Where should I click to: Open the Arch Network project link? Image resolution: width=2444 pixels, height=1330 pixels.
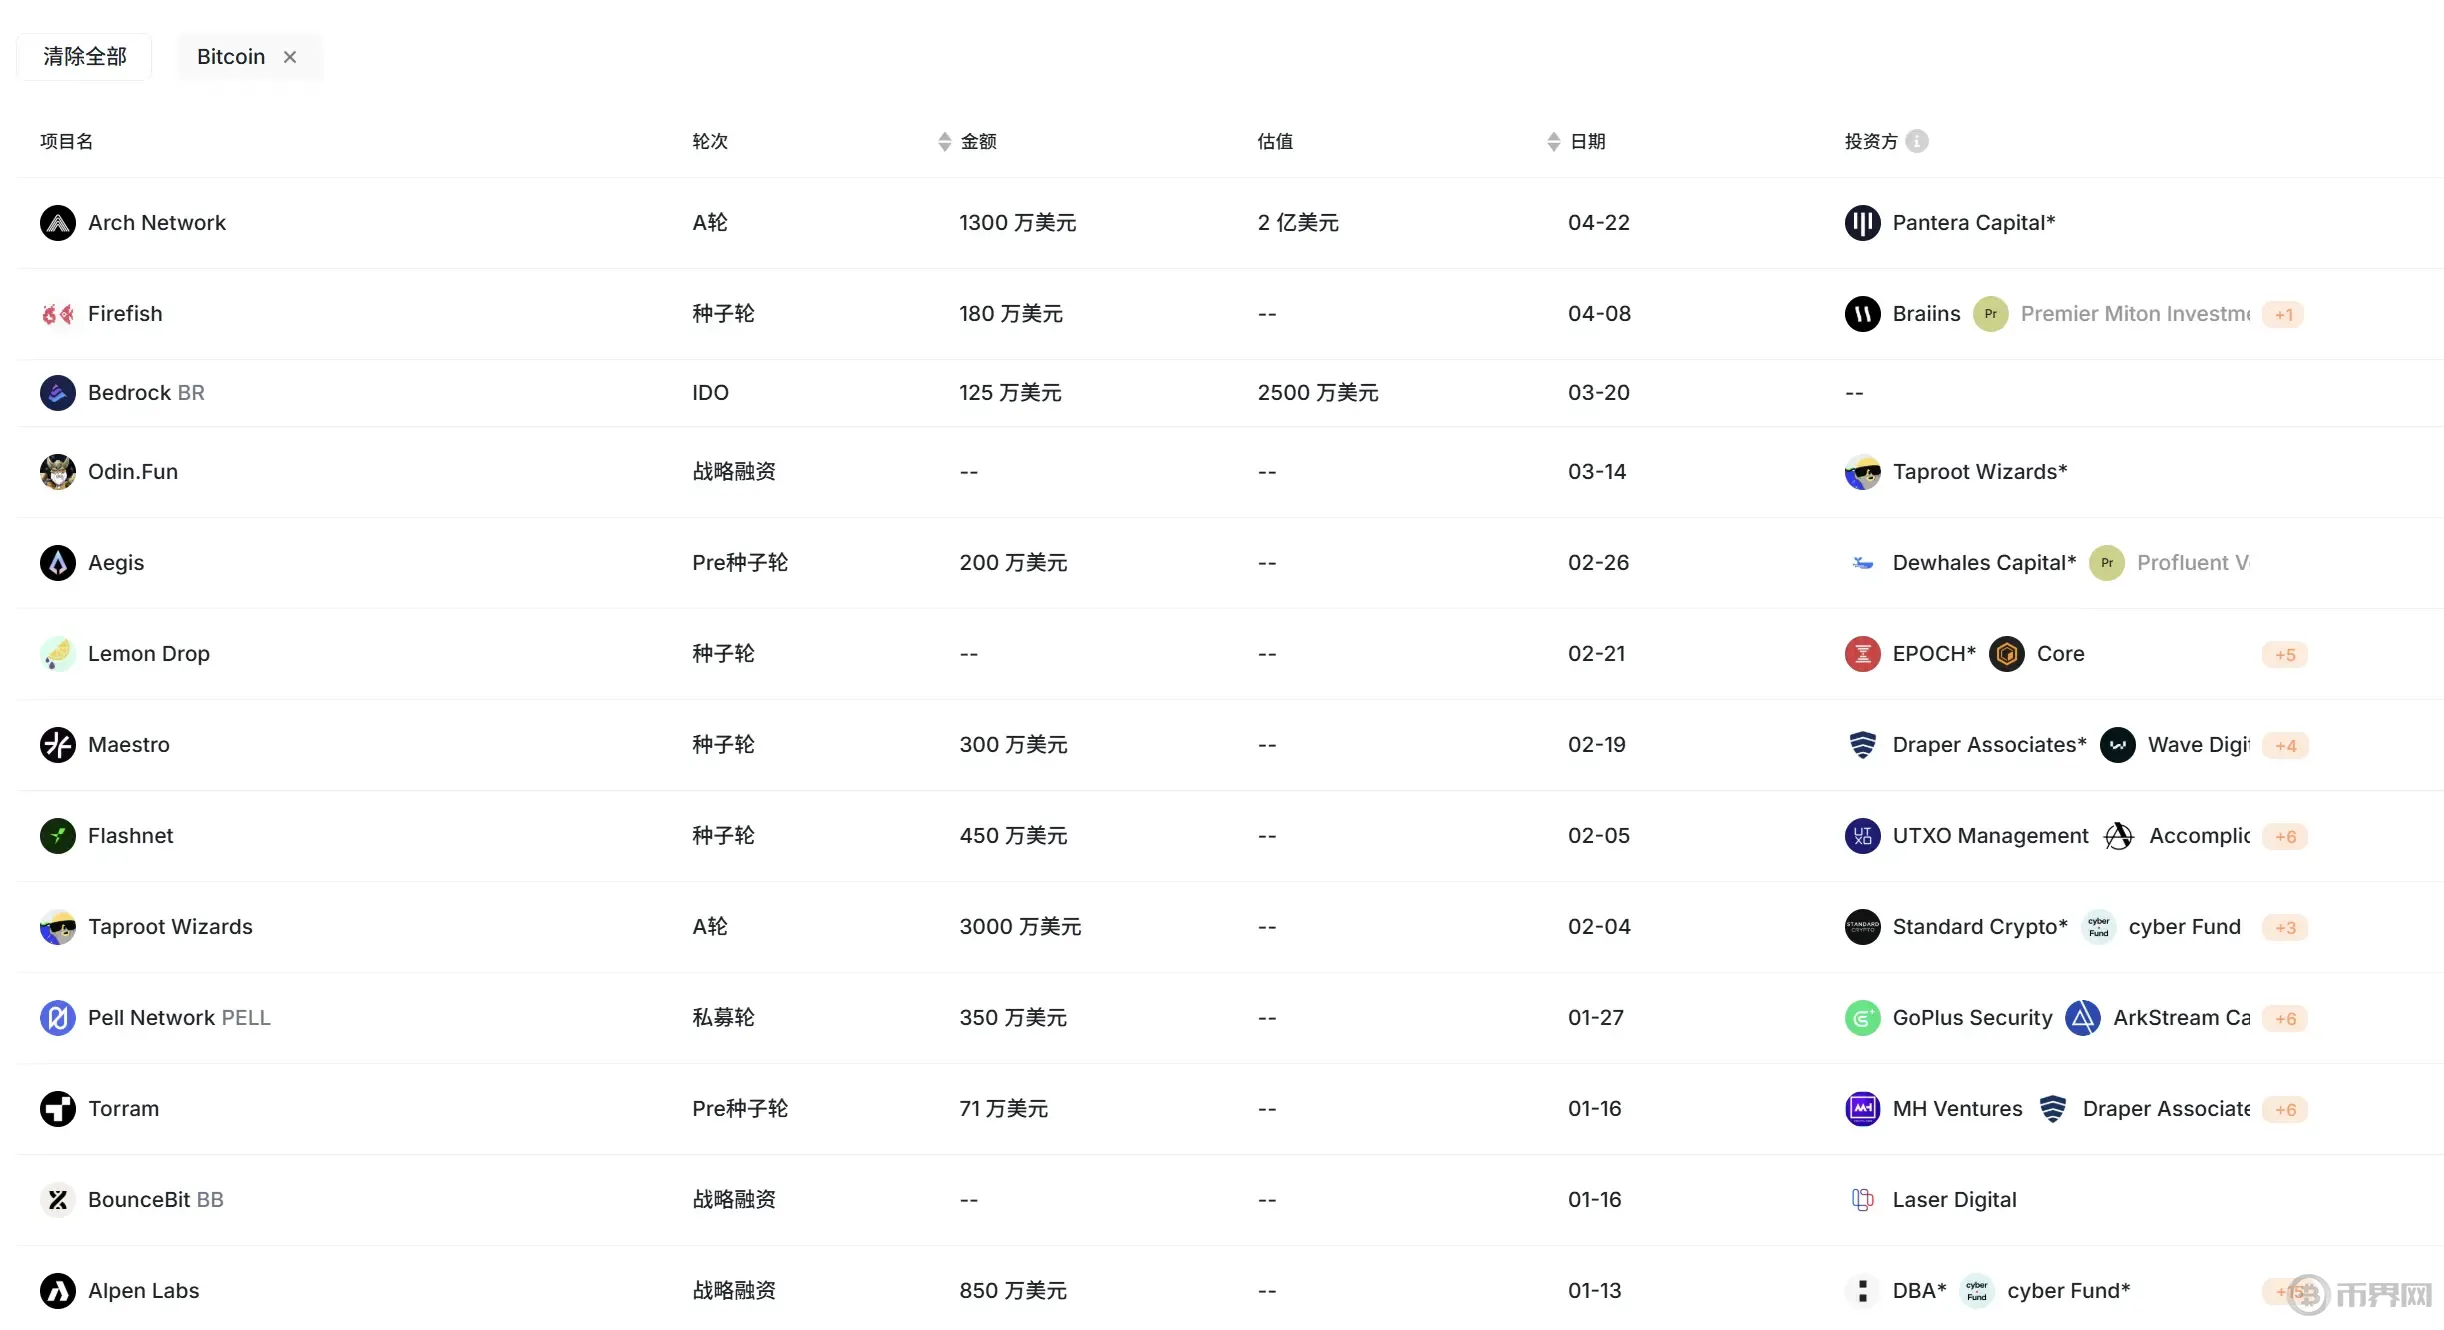[157, 223]
